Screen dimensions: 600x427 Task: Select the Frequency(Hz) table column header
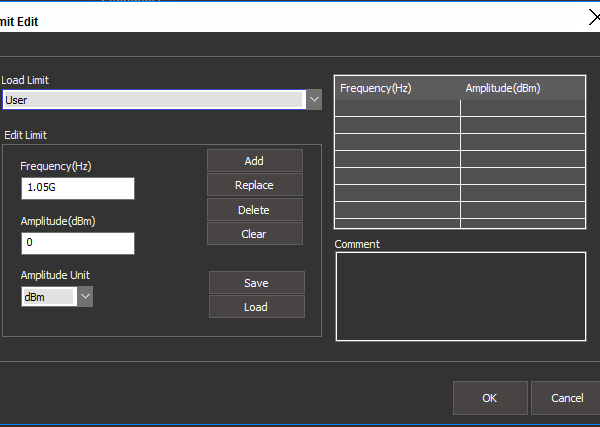397,89
